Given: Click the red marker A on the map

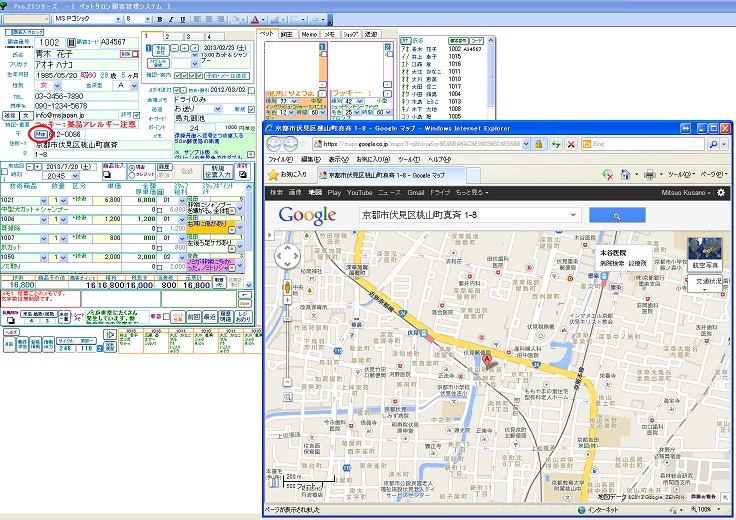Looking at the screenshot, I should 487,361.
